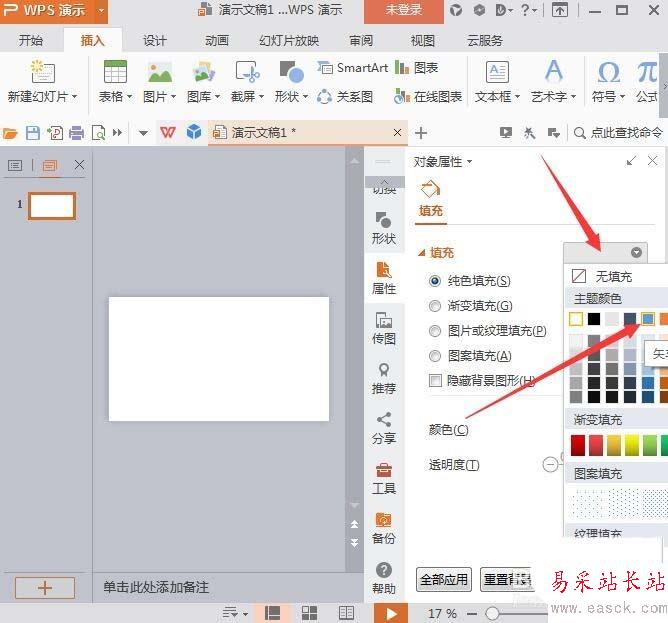Click the printer icon in quick toolbar
Image resolution: width=668 pixels, height=623 pixels.
coord(76,133)
